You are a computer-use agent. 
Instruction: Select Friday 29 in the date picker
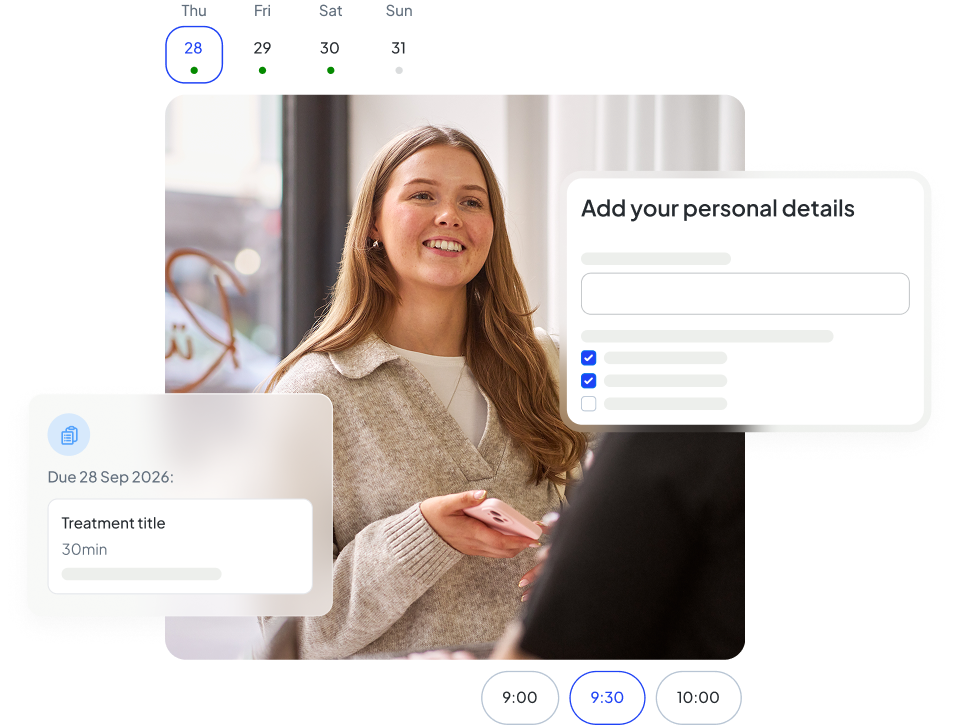pyautogui.click(x=262, y=54)
